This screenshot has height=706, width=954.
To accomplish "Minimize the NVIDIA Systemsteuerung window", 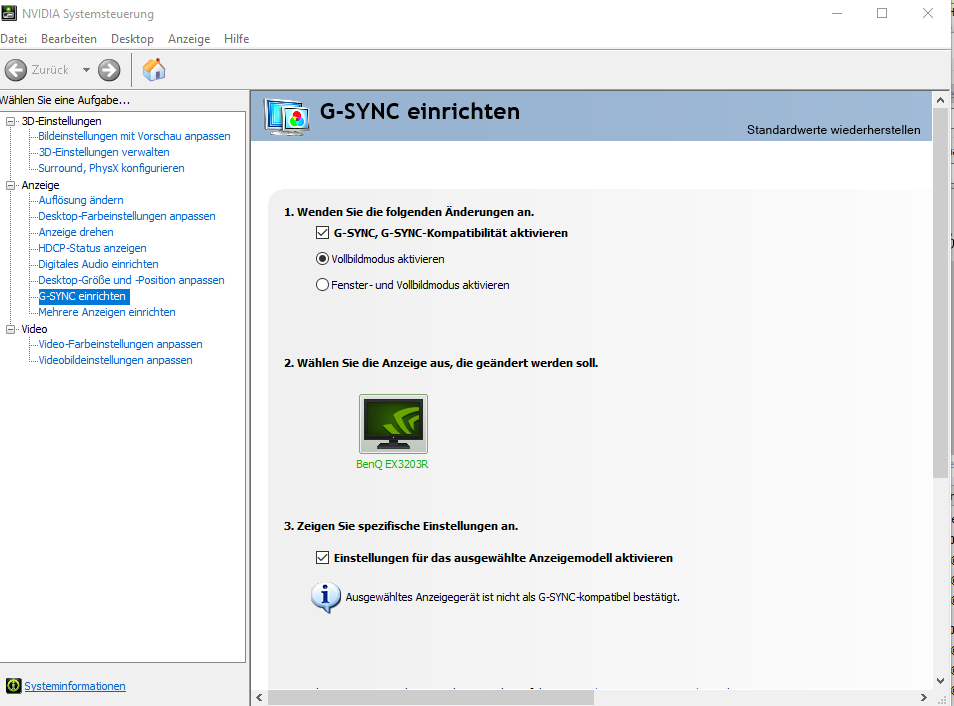I will pos(837,13).
